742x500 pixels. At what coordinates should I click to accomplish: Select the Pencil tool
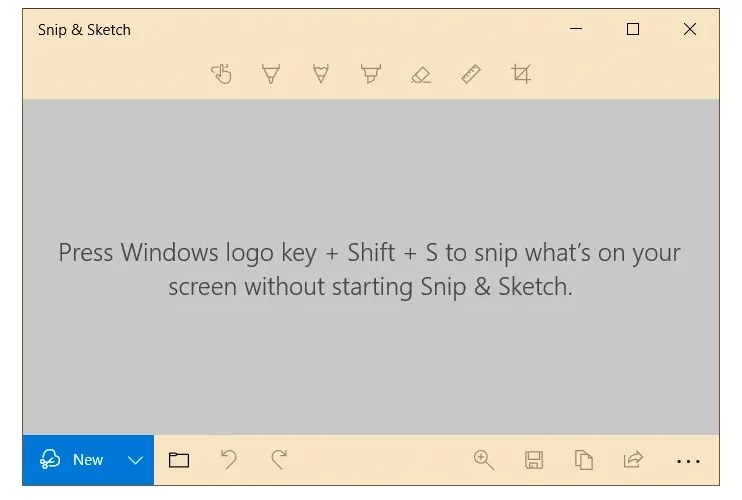(x=321, y=74)
